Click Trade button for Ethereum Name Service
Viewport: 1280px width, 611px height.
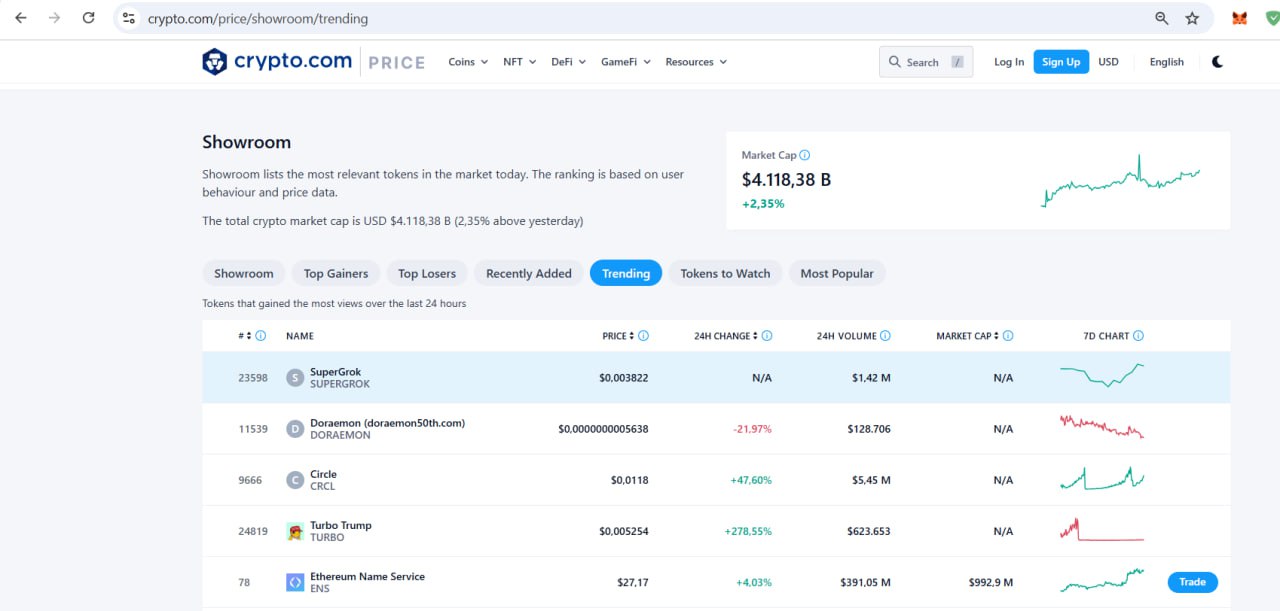coord(1192,582)
